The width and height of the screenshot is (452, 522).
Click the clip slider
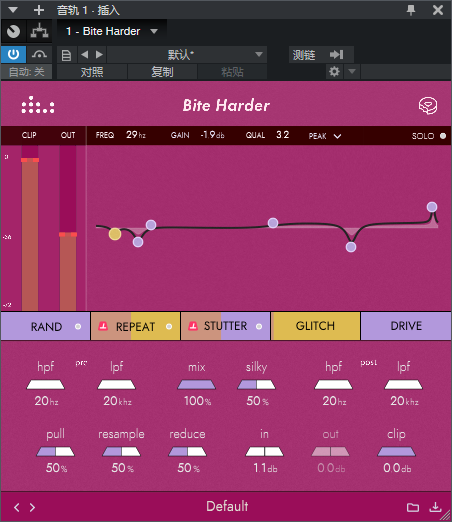(x=396, y=452)
